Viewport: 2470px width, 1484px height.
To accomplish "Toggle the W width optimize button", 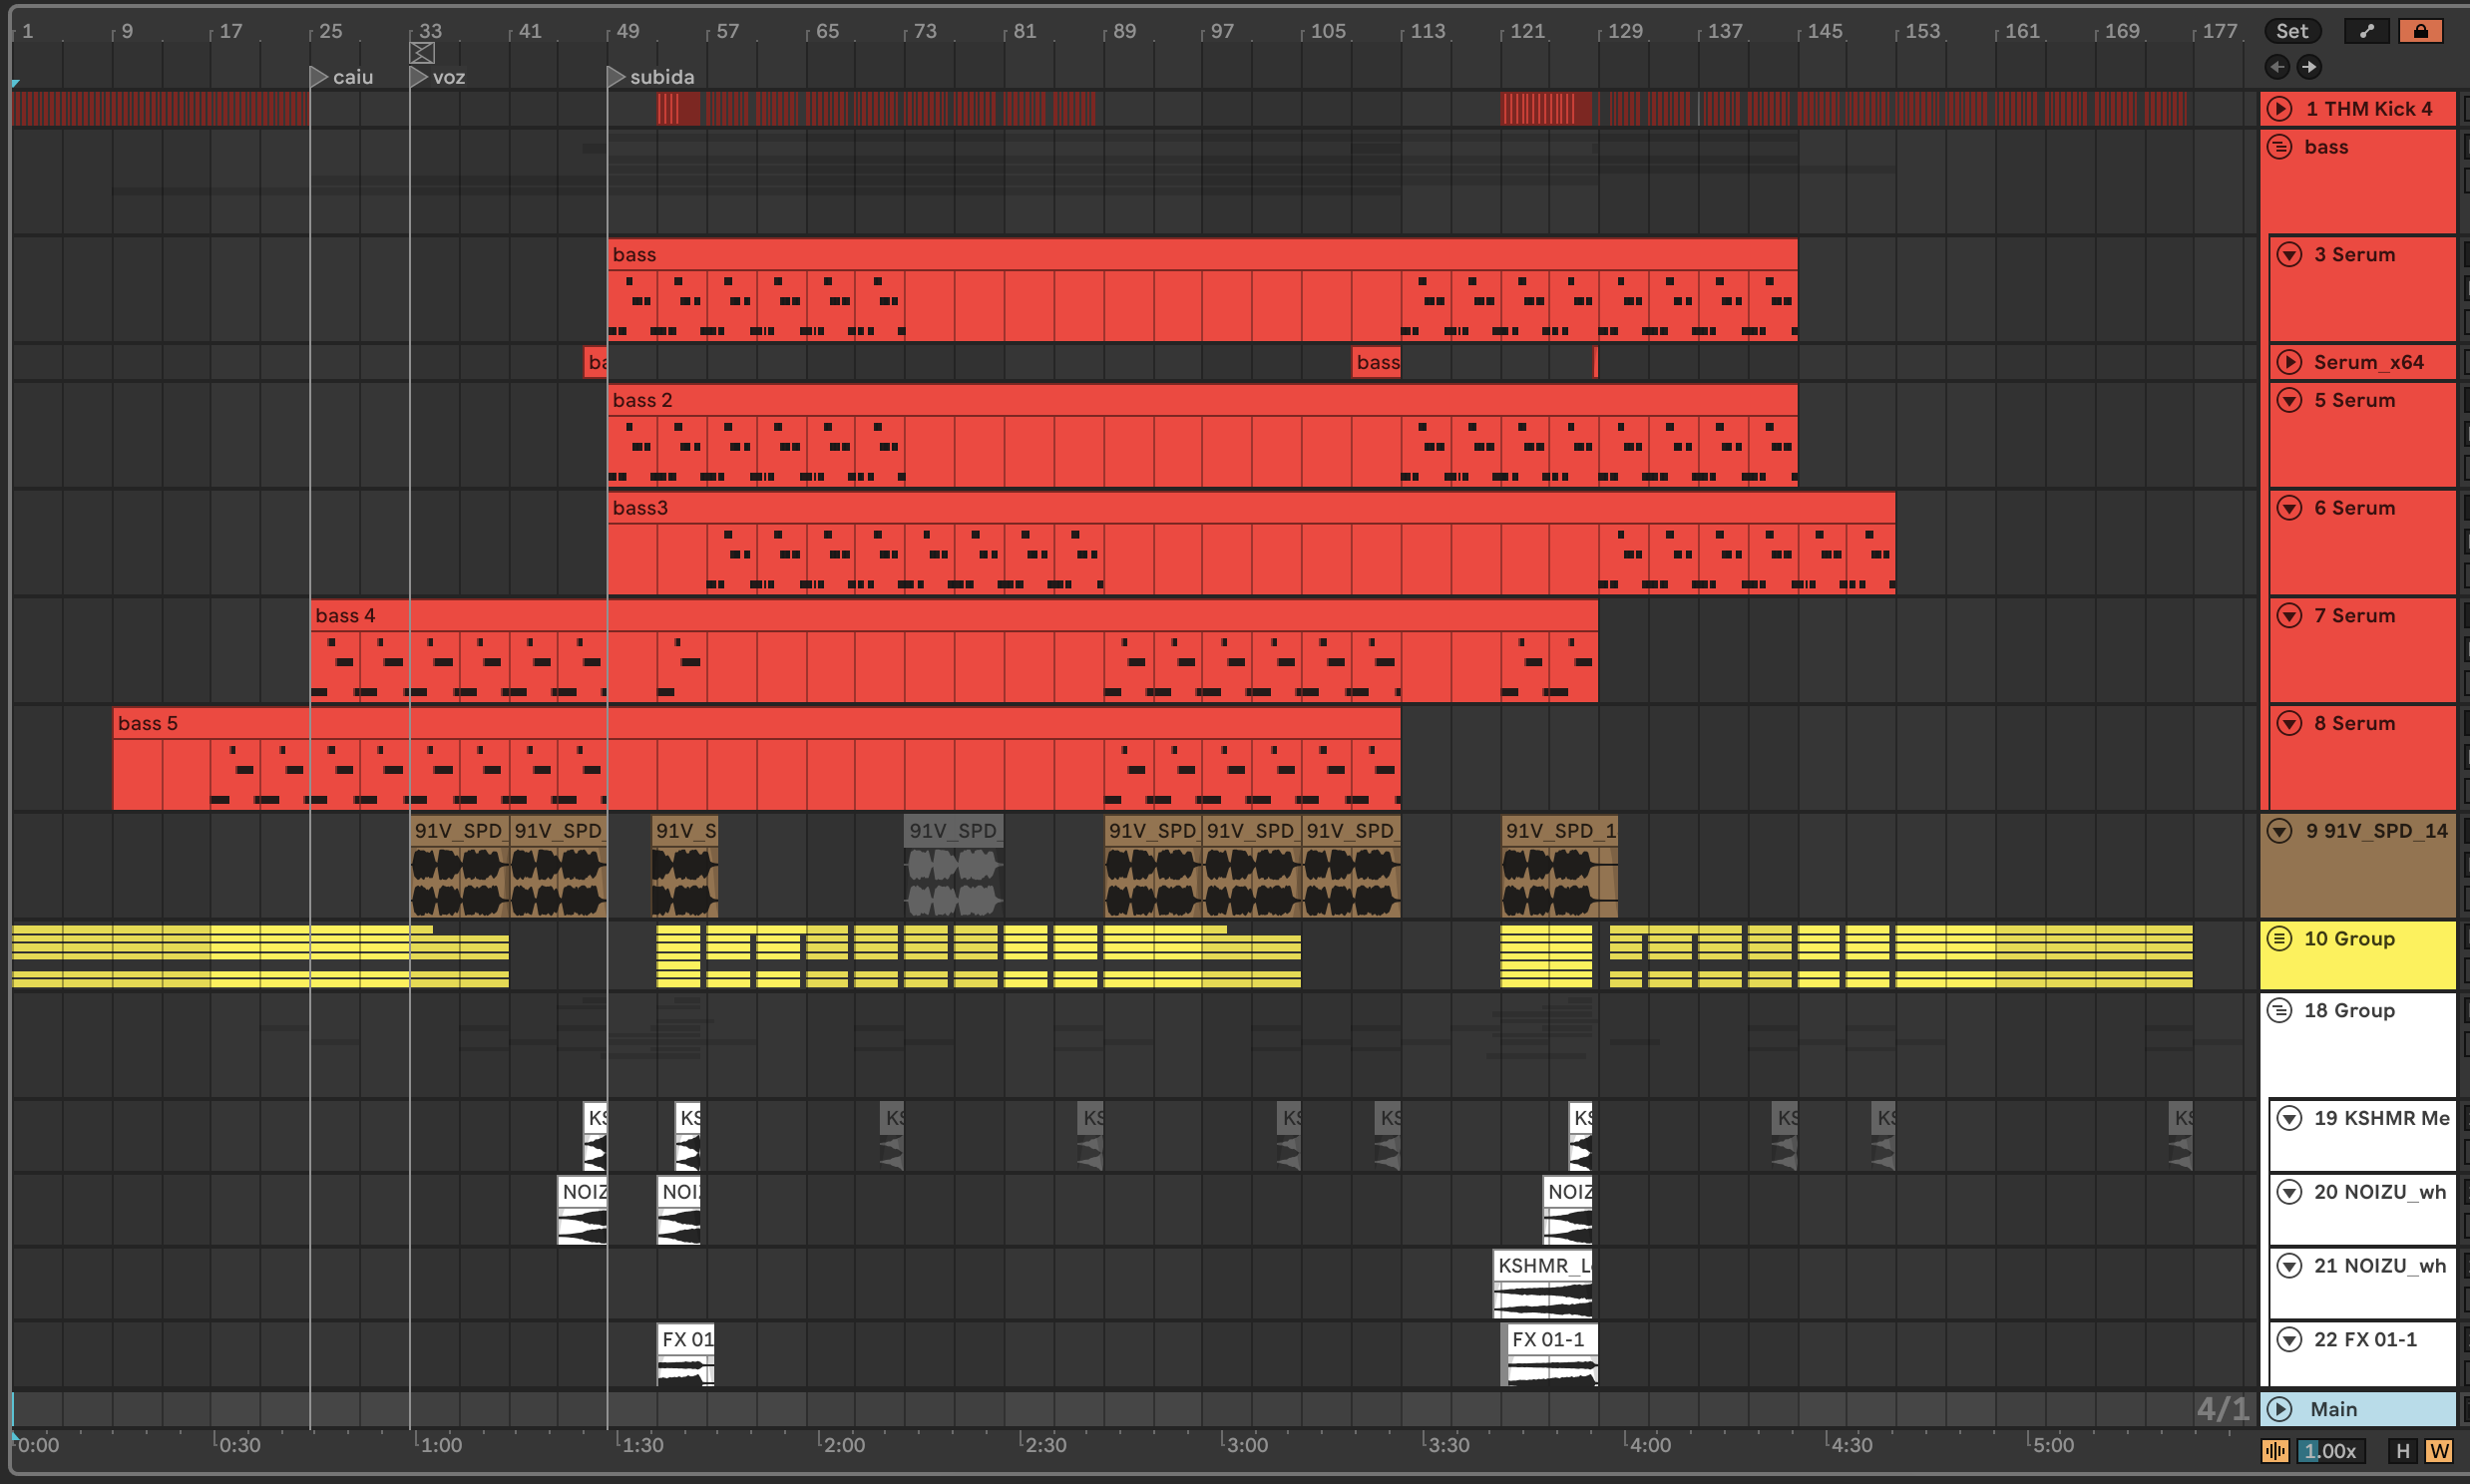I will pyautogui.click(x=2438, y=1451).
